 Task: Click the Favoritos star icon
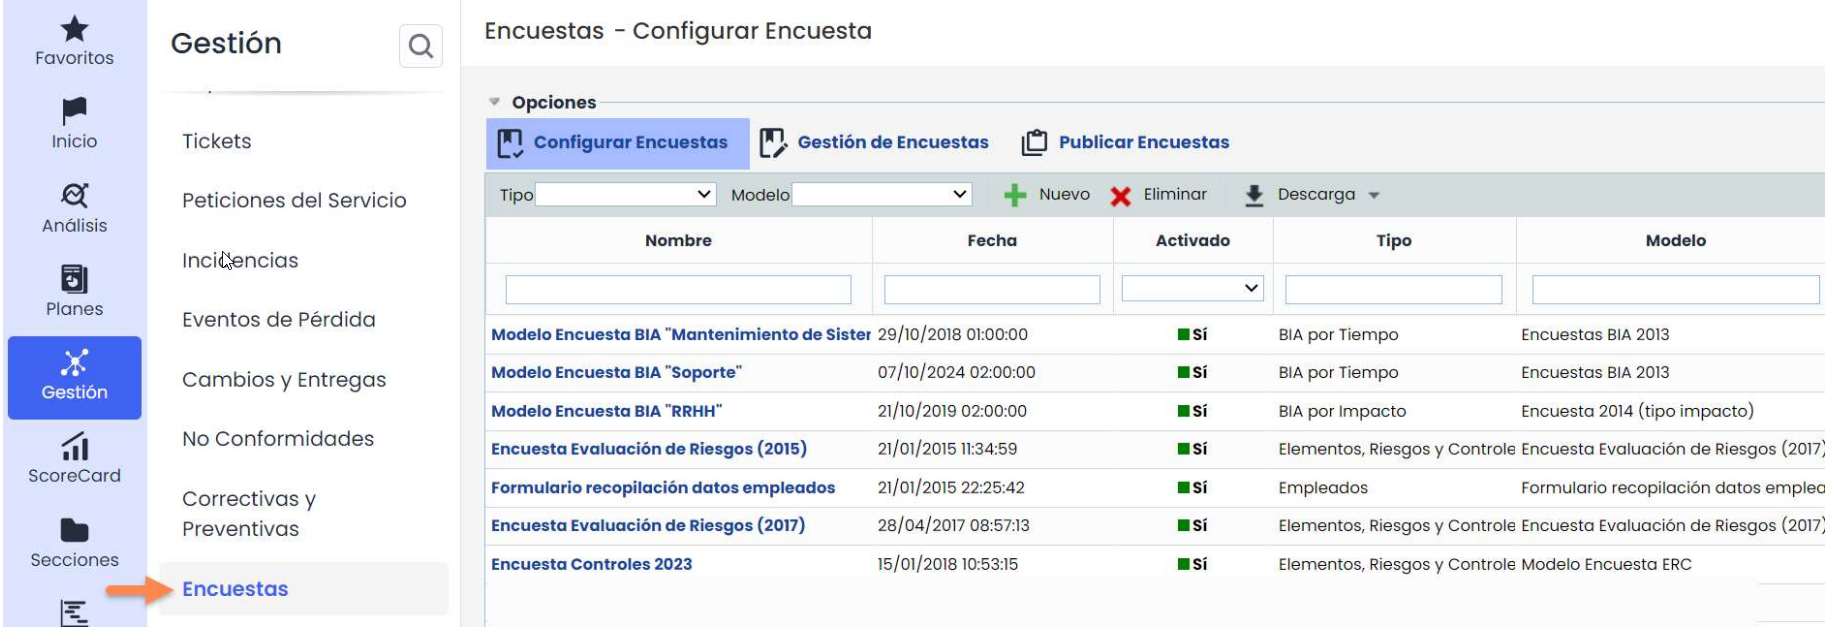click(x=74, y=29)
